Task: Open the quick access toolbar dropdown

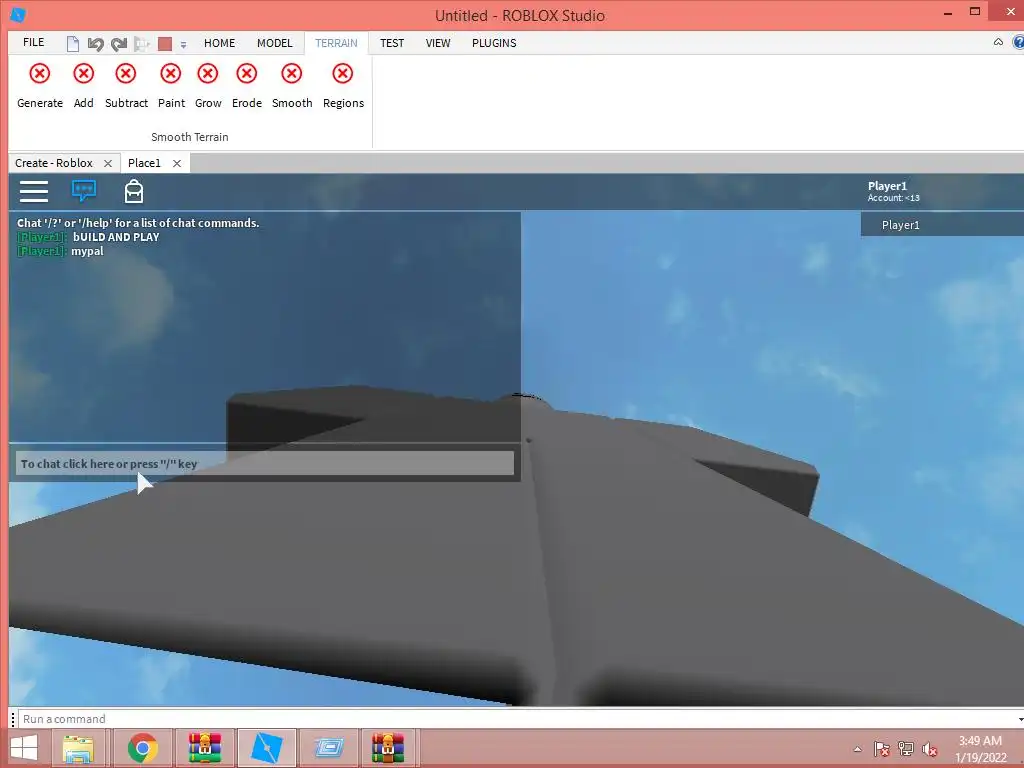Action: coord(184,44)
